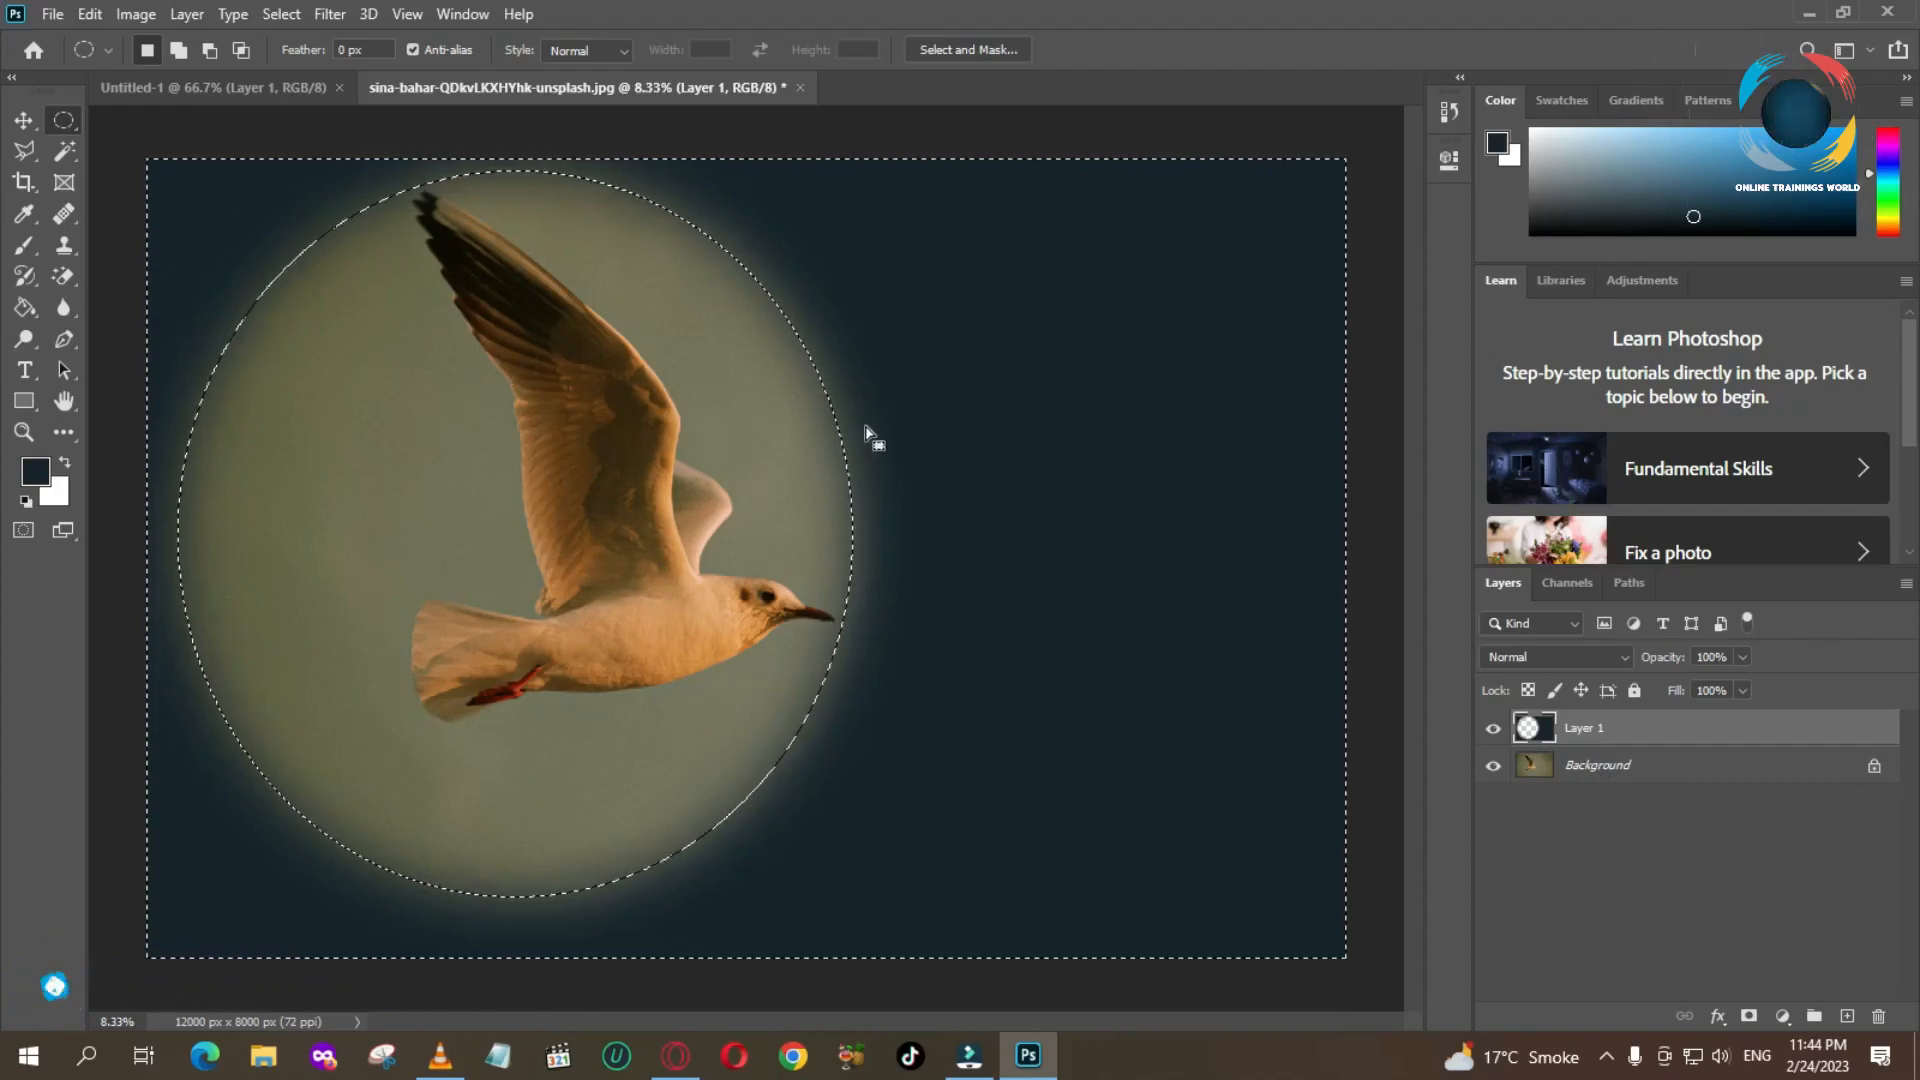Expand the Adjustments panel tab
The height and width of the screenshot is (1080, 1920).
(1642, 280)
